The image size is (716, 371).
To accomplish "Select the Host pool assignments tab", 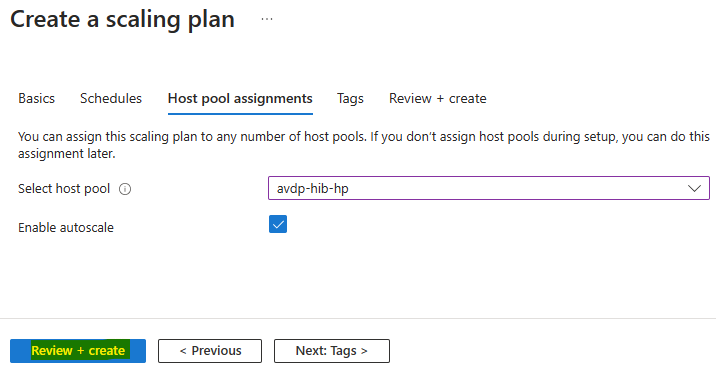I will pos(240,98).
